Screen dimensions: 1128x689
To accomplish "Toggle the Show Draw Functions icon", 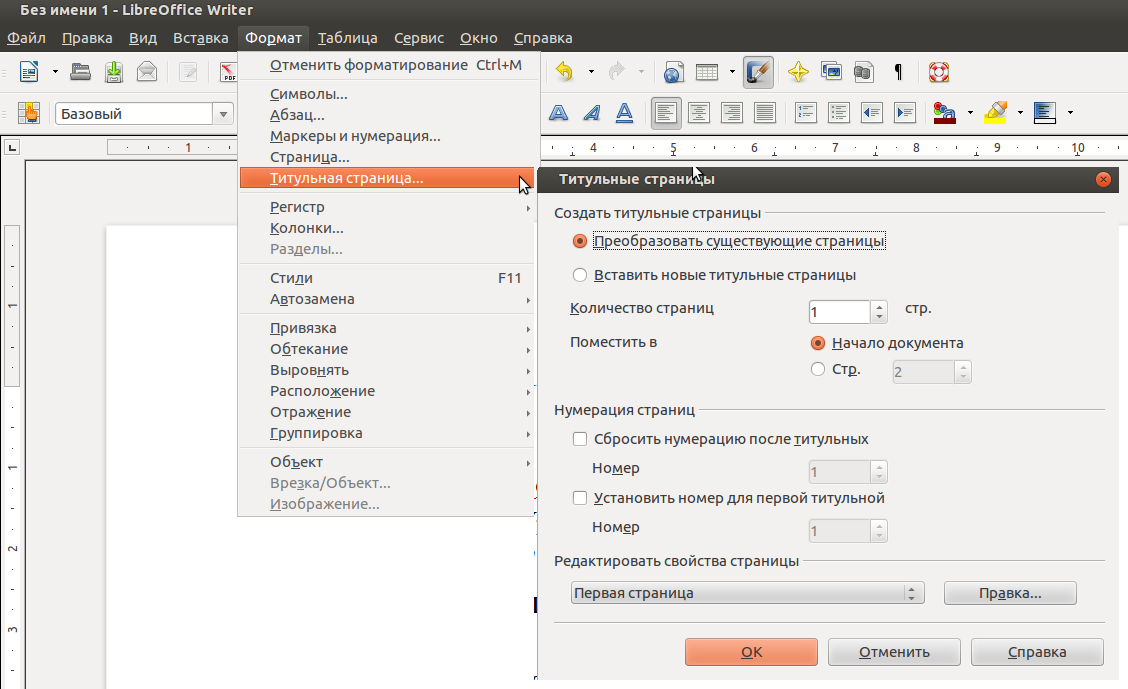I will pyautogui.click(x=759, y=72).
